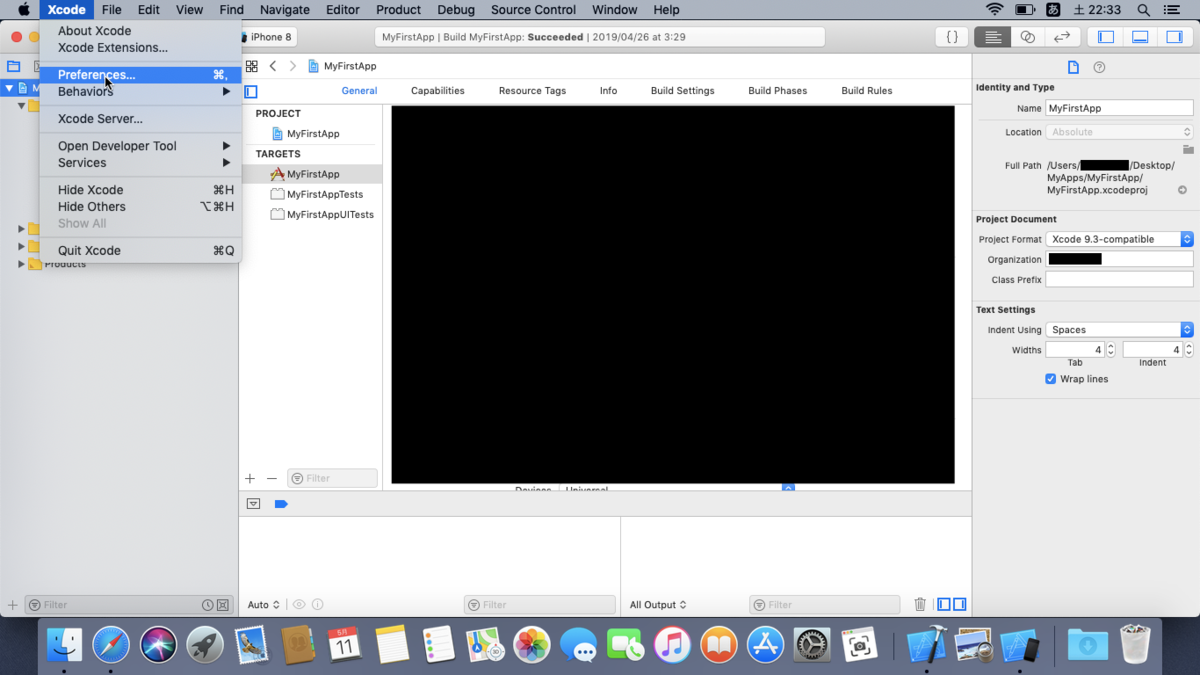Open Spotlight search in menu bar
Screen dimensions: 1200x675
tap(1144, 10)
